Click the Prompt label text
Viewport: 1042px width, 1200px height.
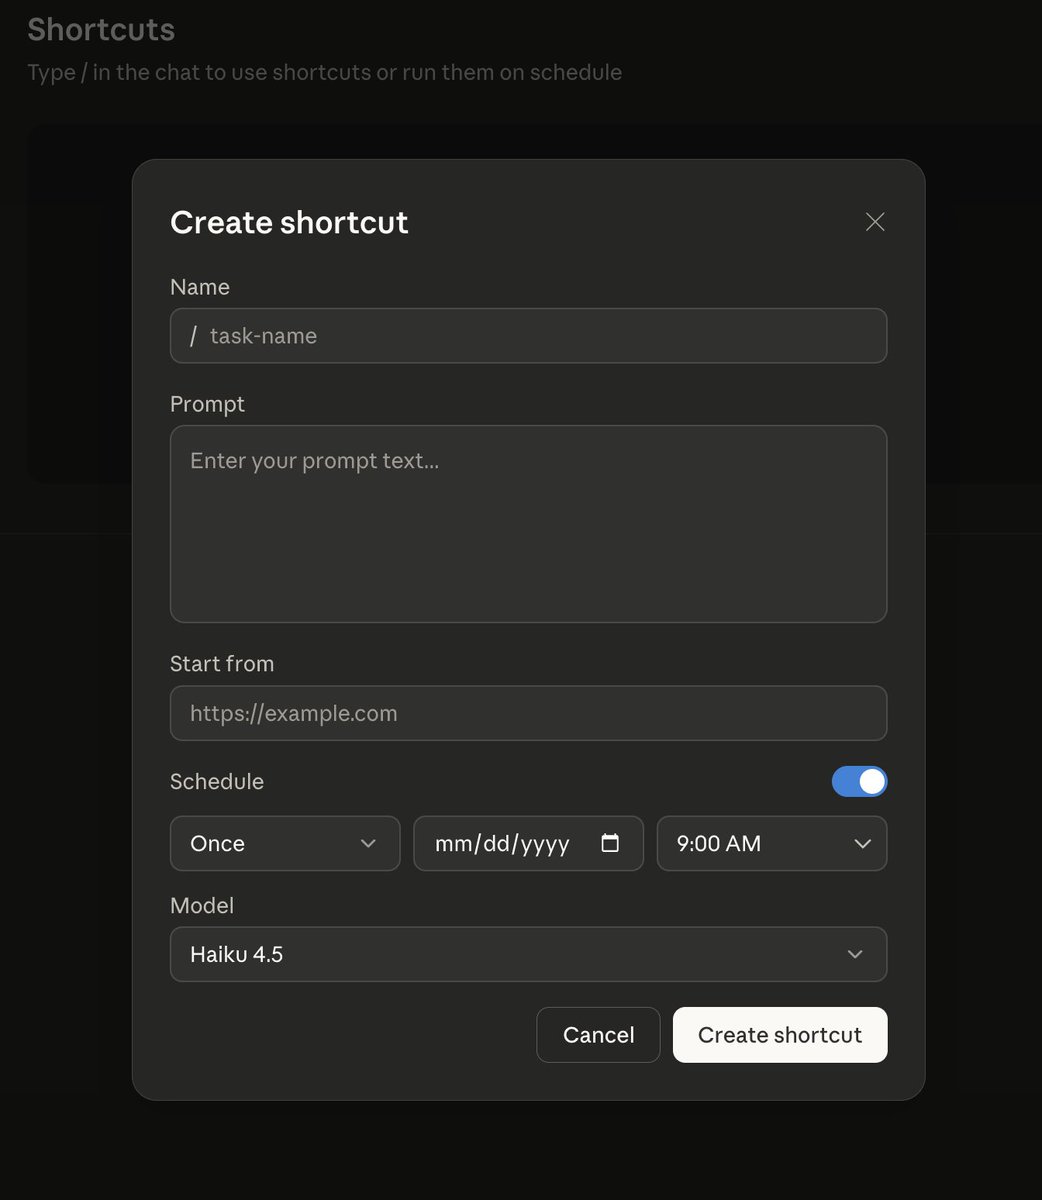[x=207, y=404]
